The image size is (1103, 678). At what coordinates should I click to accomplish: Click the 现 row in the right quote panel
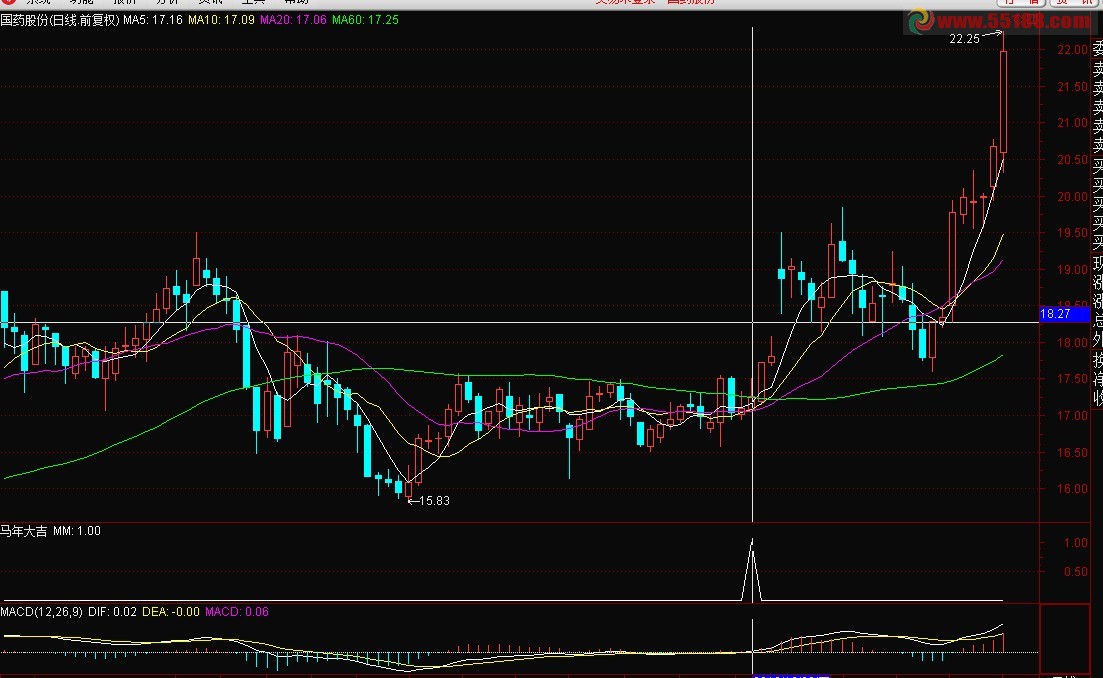pyautogui.click(x=1097, y=264)
